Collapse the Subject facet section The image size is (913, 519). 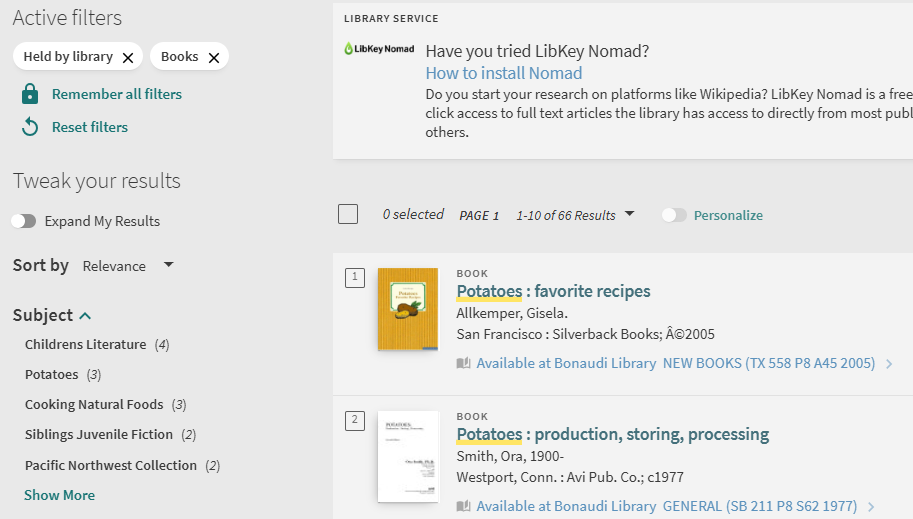(x=85, y=316)
